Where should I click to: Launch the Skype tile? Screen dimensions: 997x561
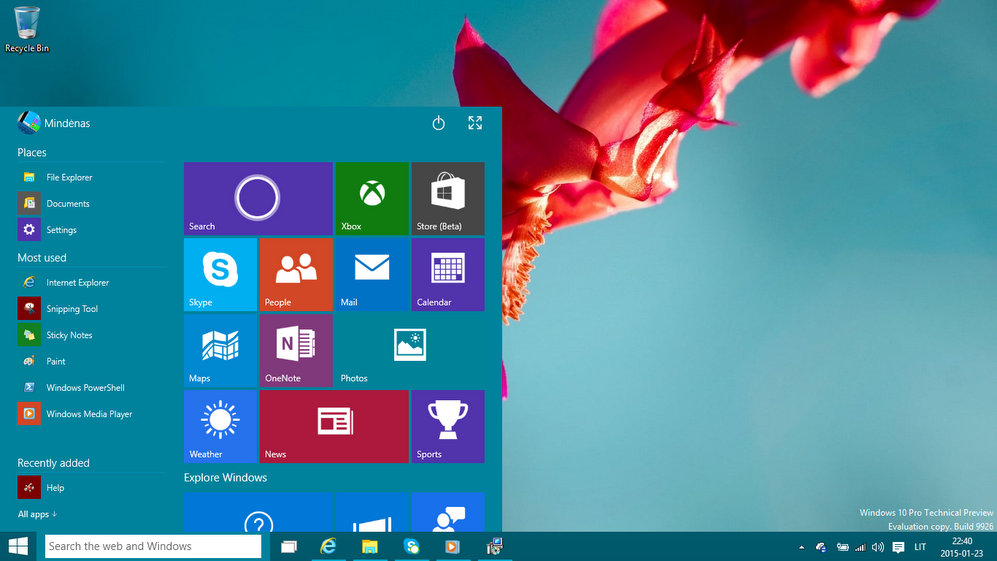point(220,274)
